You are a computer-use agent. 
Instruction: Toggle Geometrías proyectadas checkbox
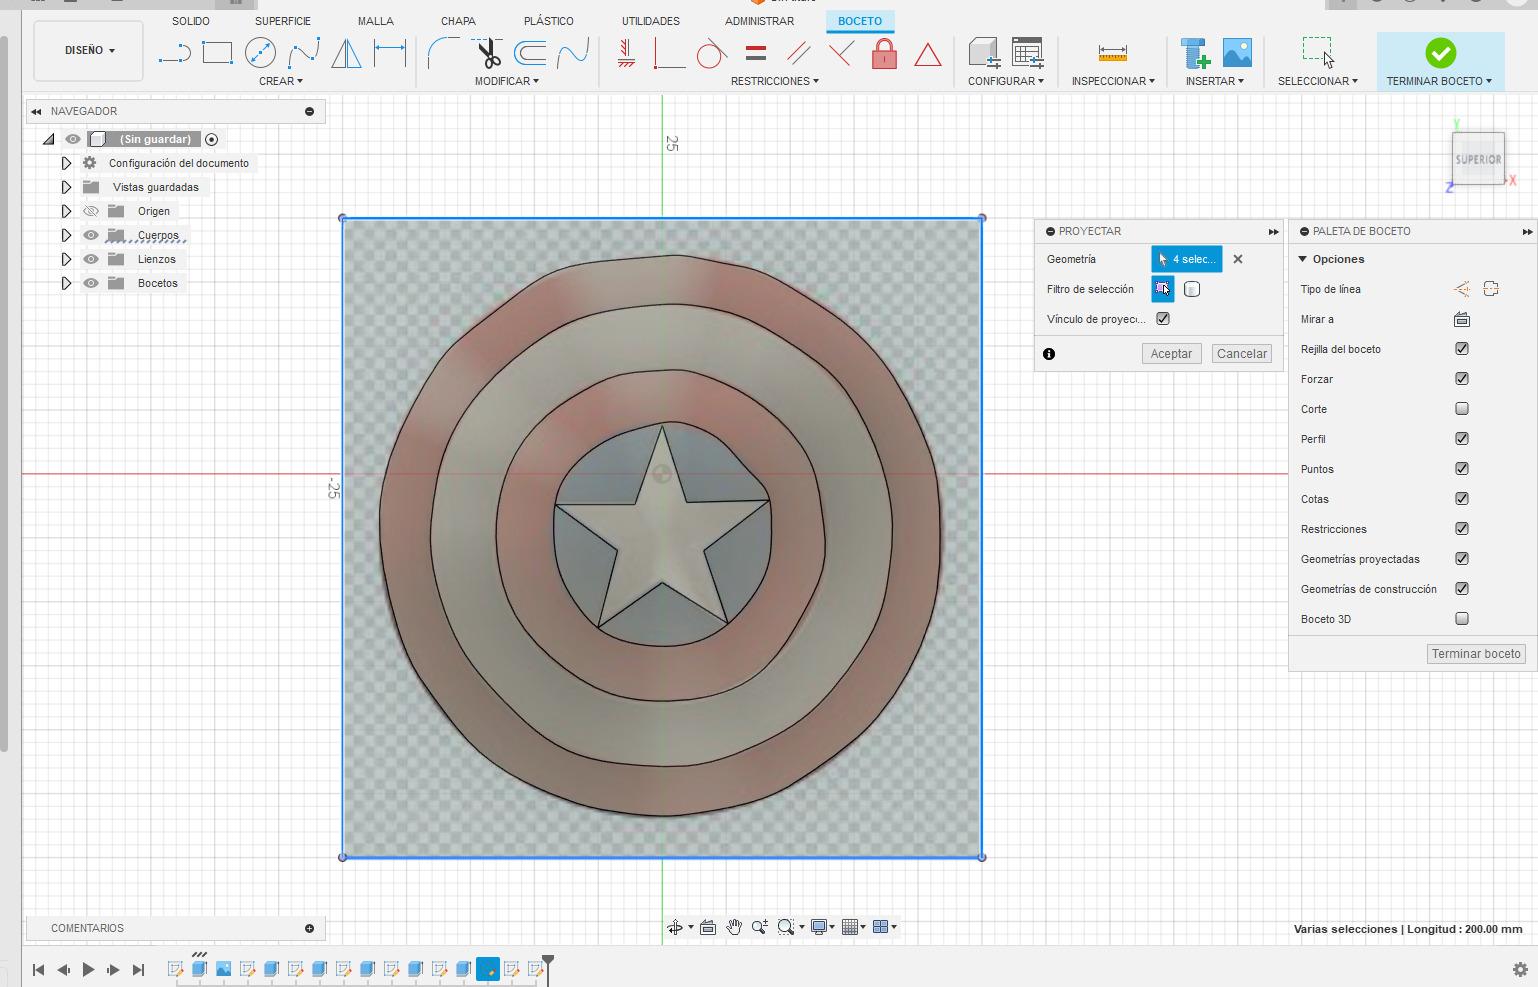(x=1462, y=559)
